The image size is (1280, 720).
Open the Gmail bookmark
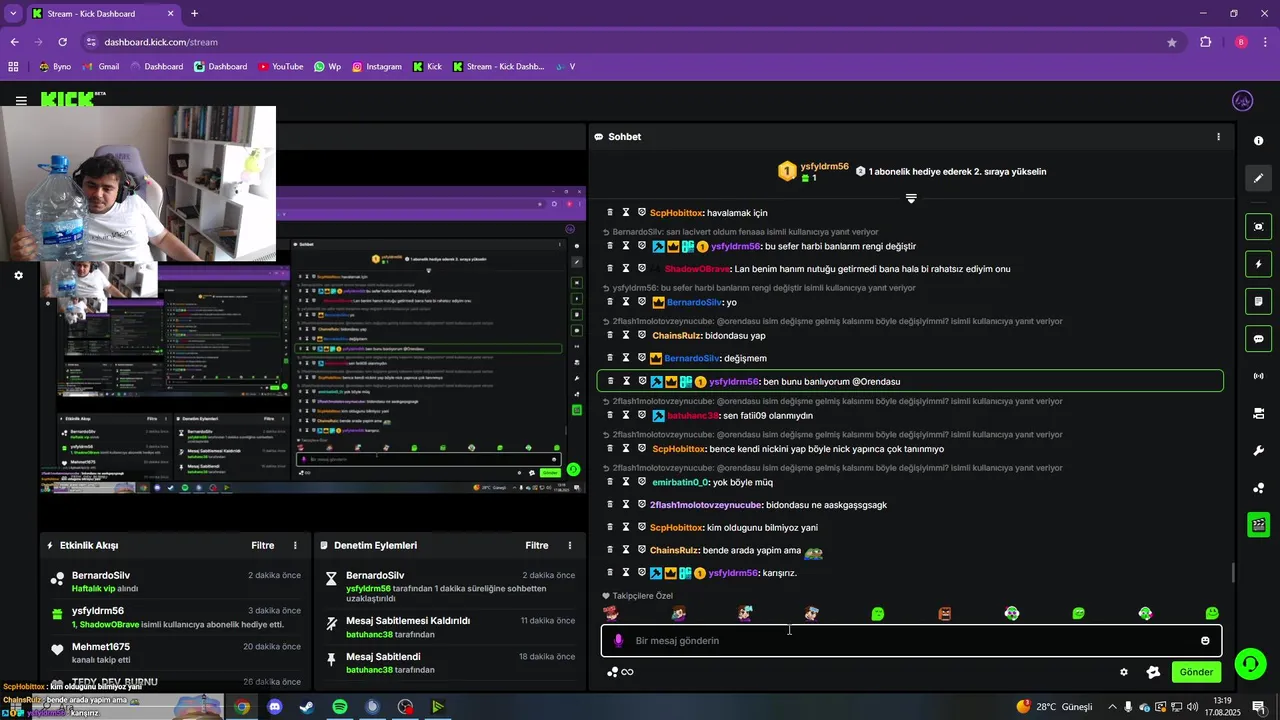pos(101,67)
